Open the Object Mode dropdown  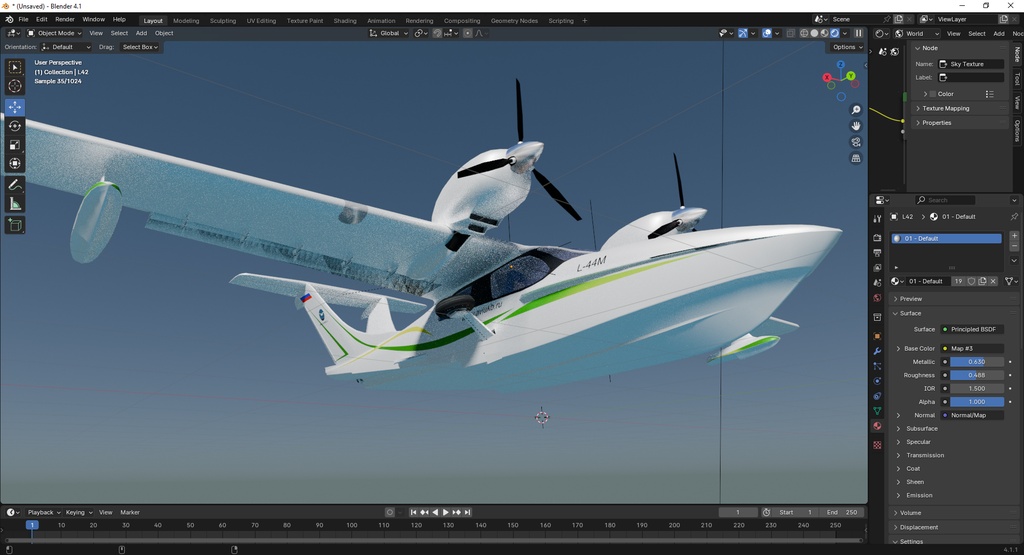coord(54,33)
